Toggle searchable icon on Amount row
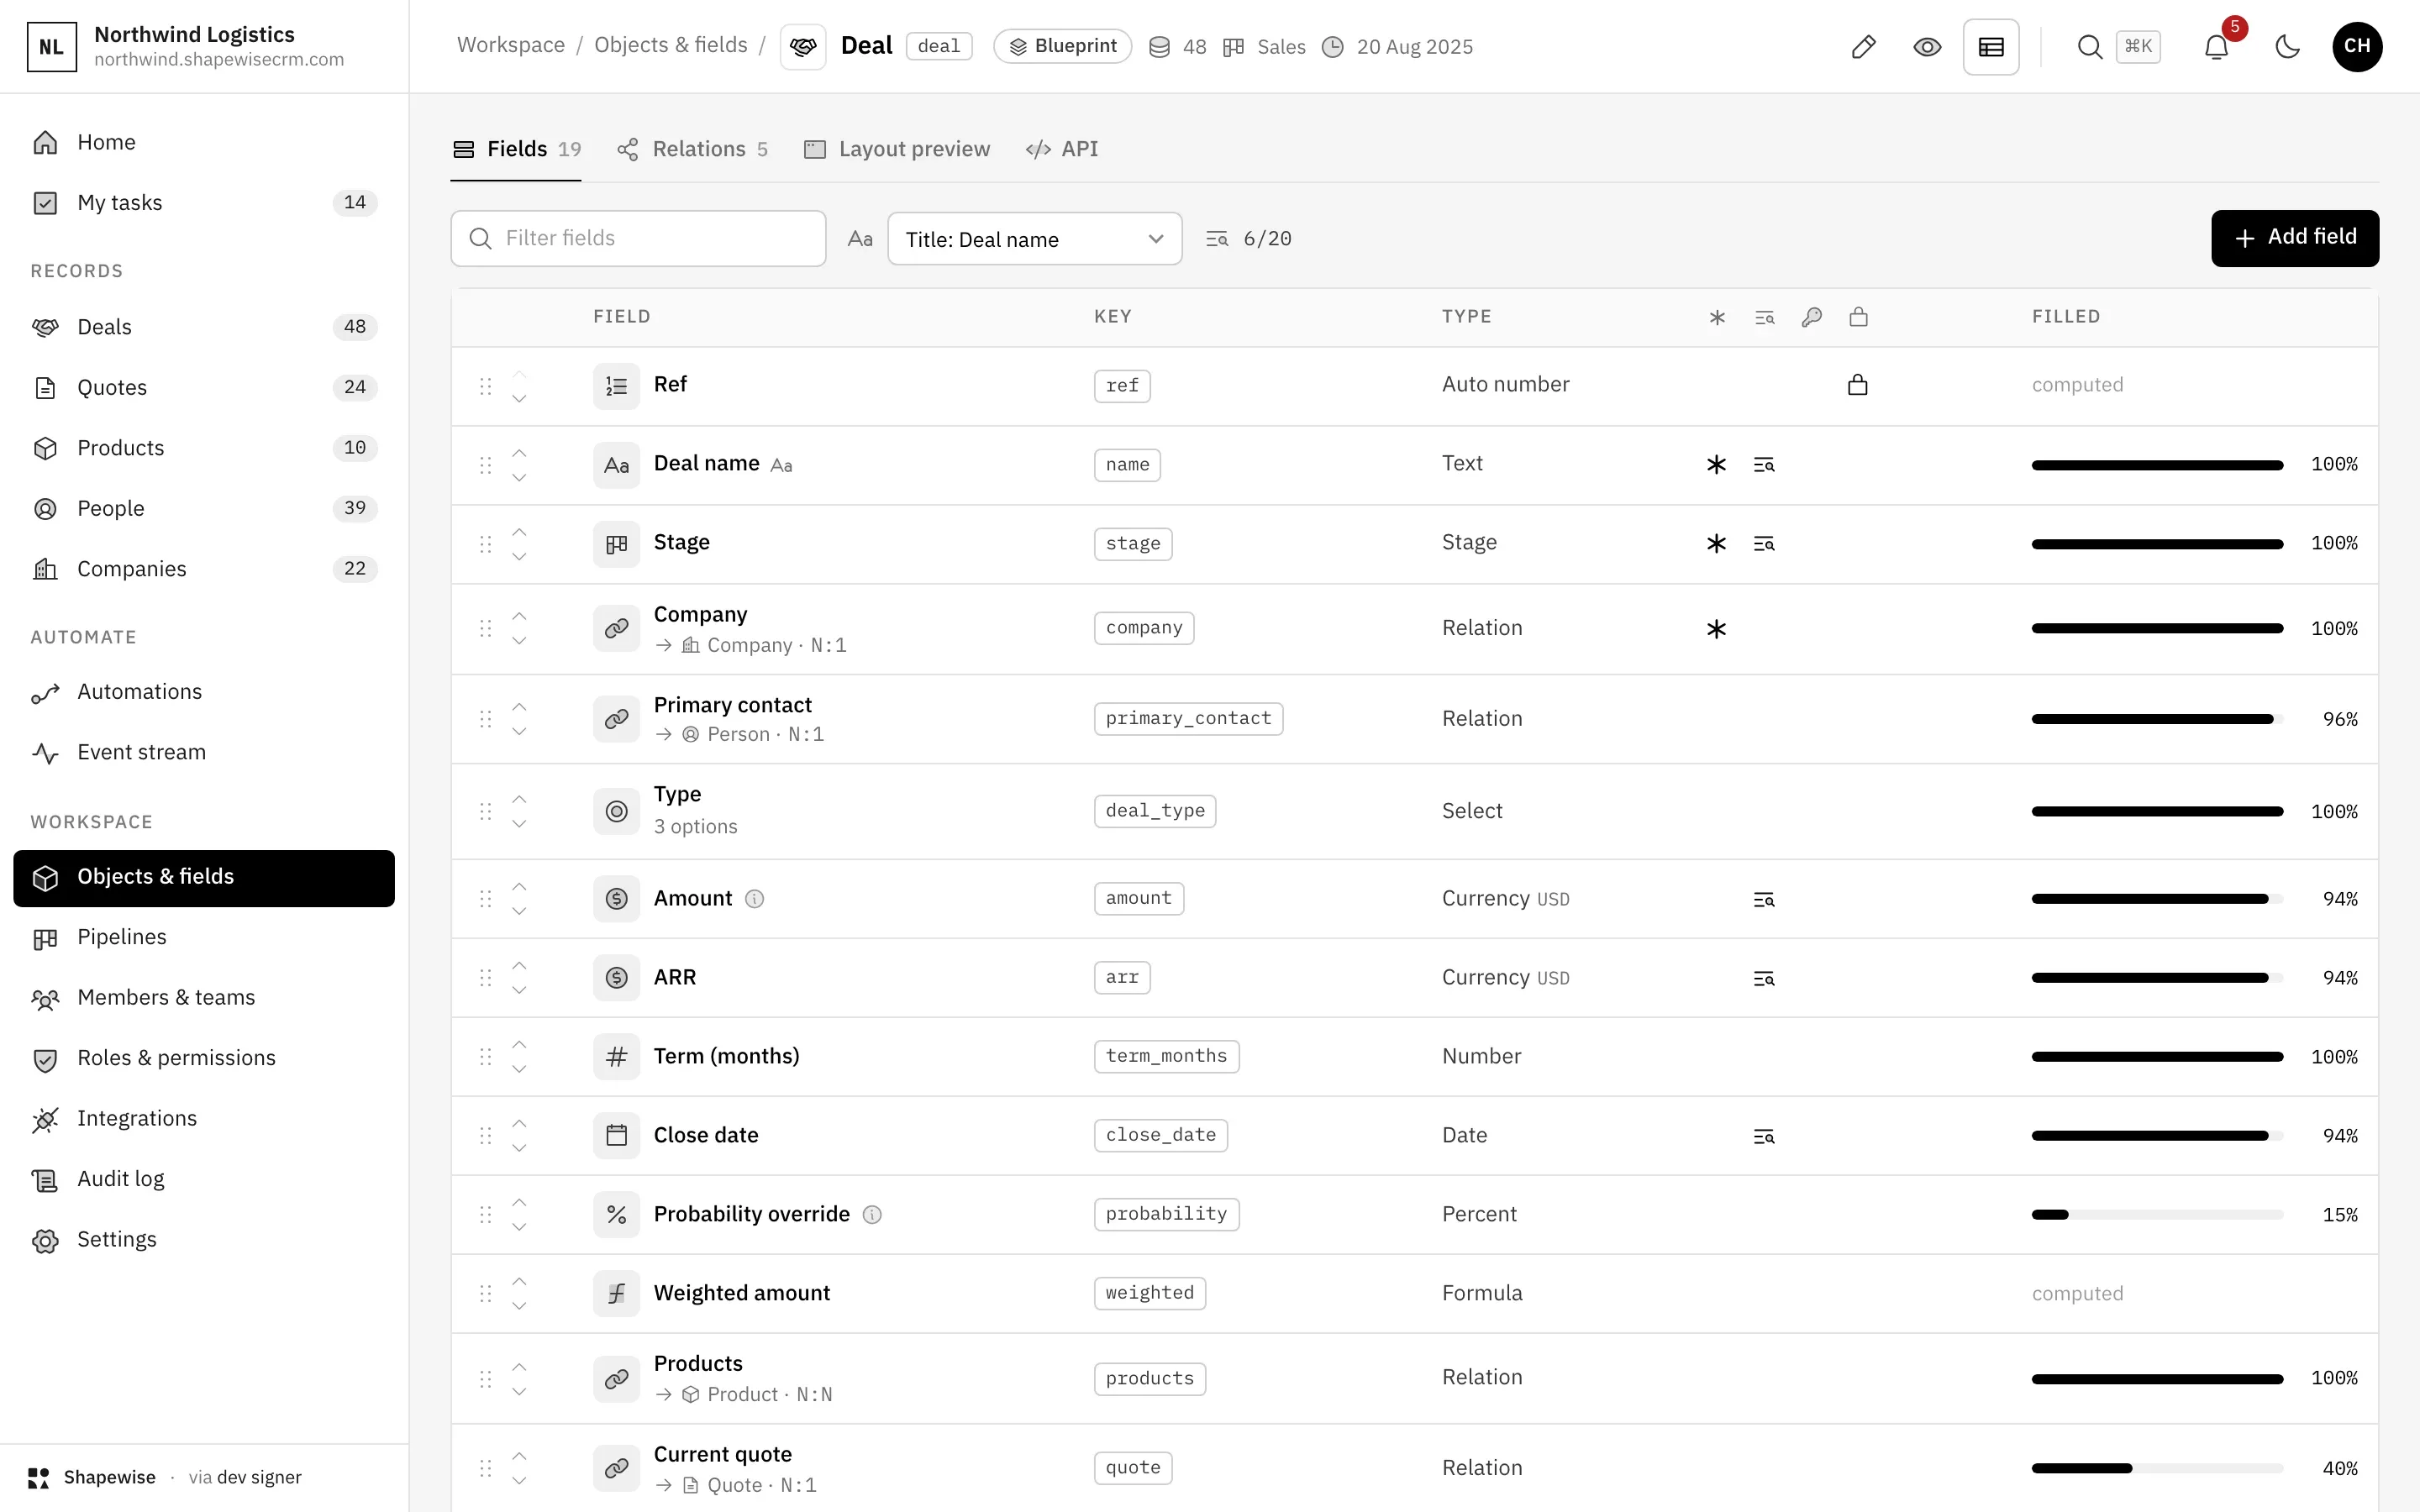The width and height of the screenshot is (2420, 1512). [1764, 900]
